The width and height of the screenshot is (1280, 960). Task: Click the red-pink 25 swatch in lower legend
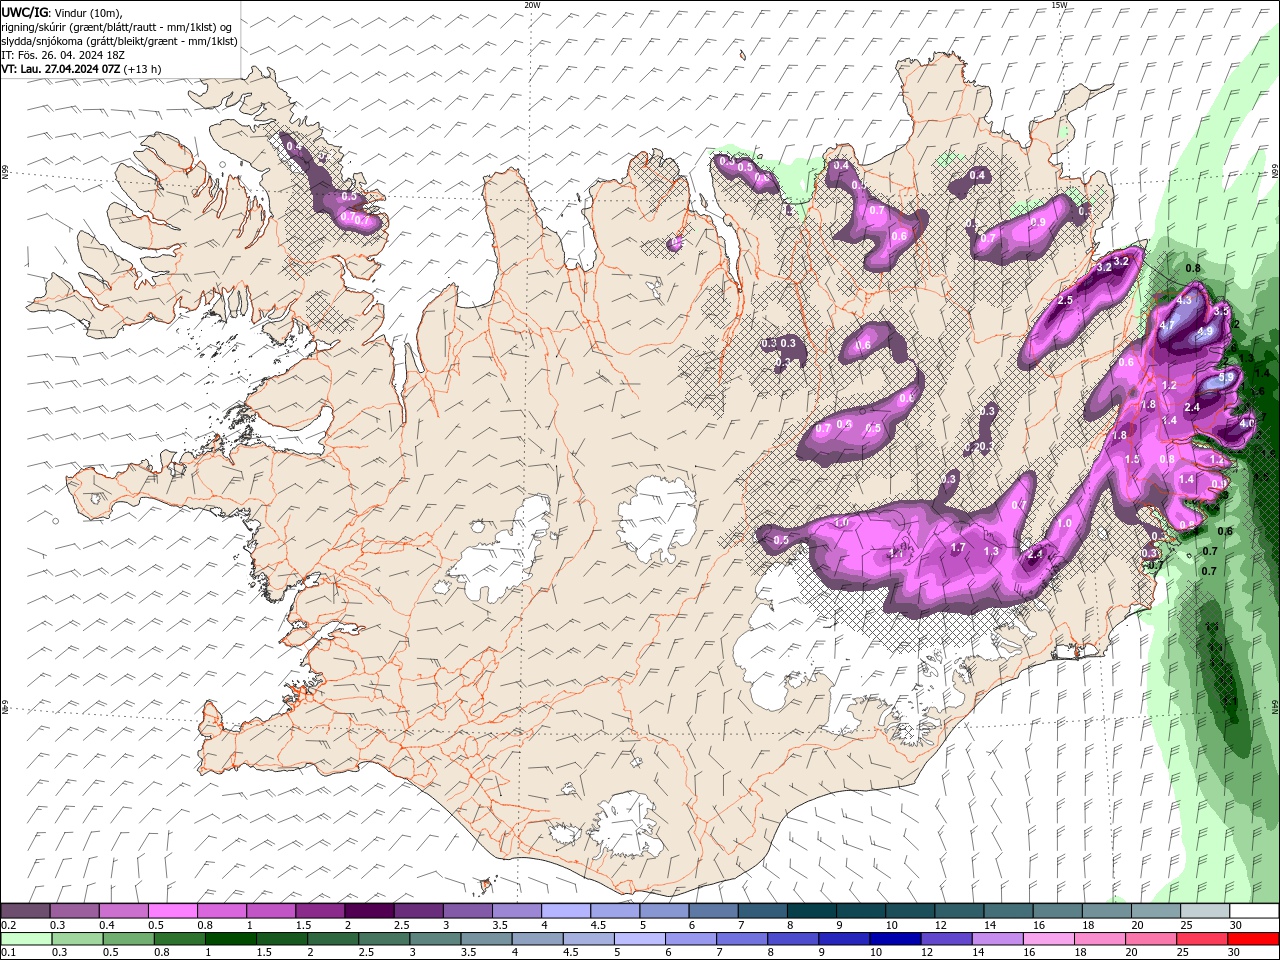pyautogui.click(x=1201, y=939)
